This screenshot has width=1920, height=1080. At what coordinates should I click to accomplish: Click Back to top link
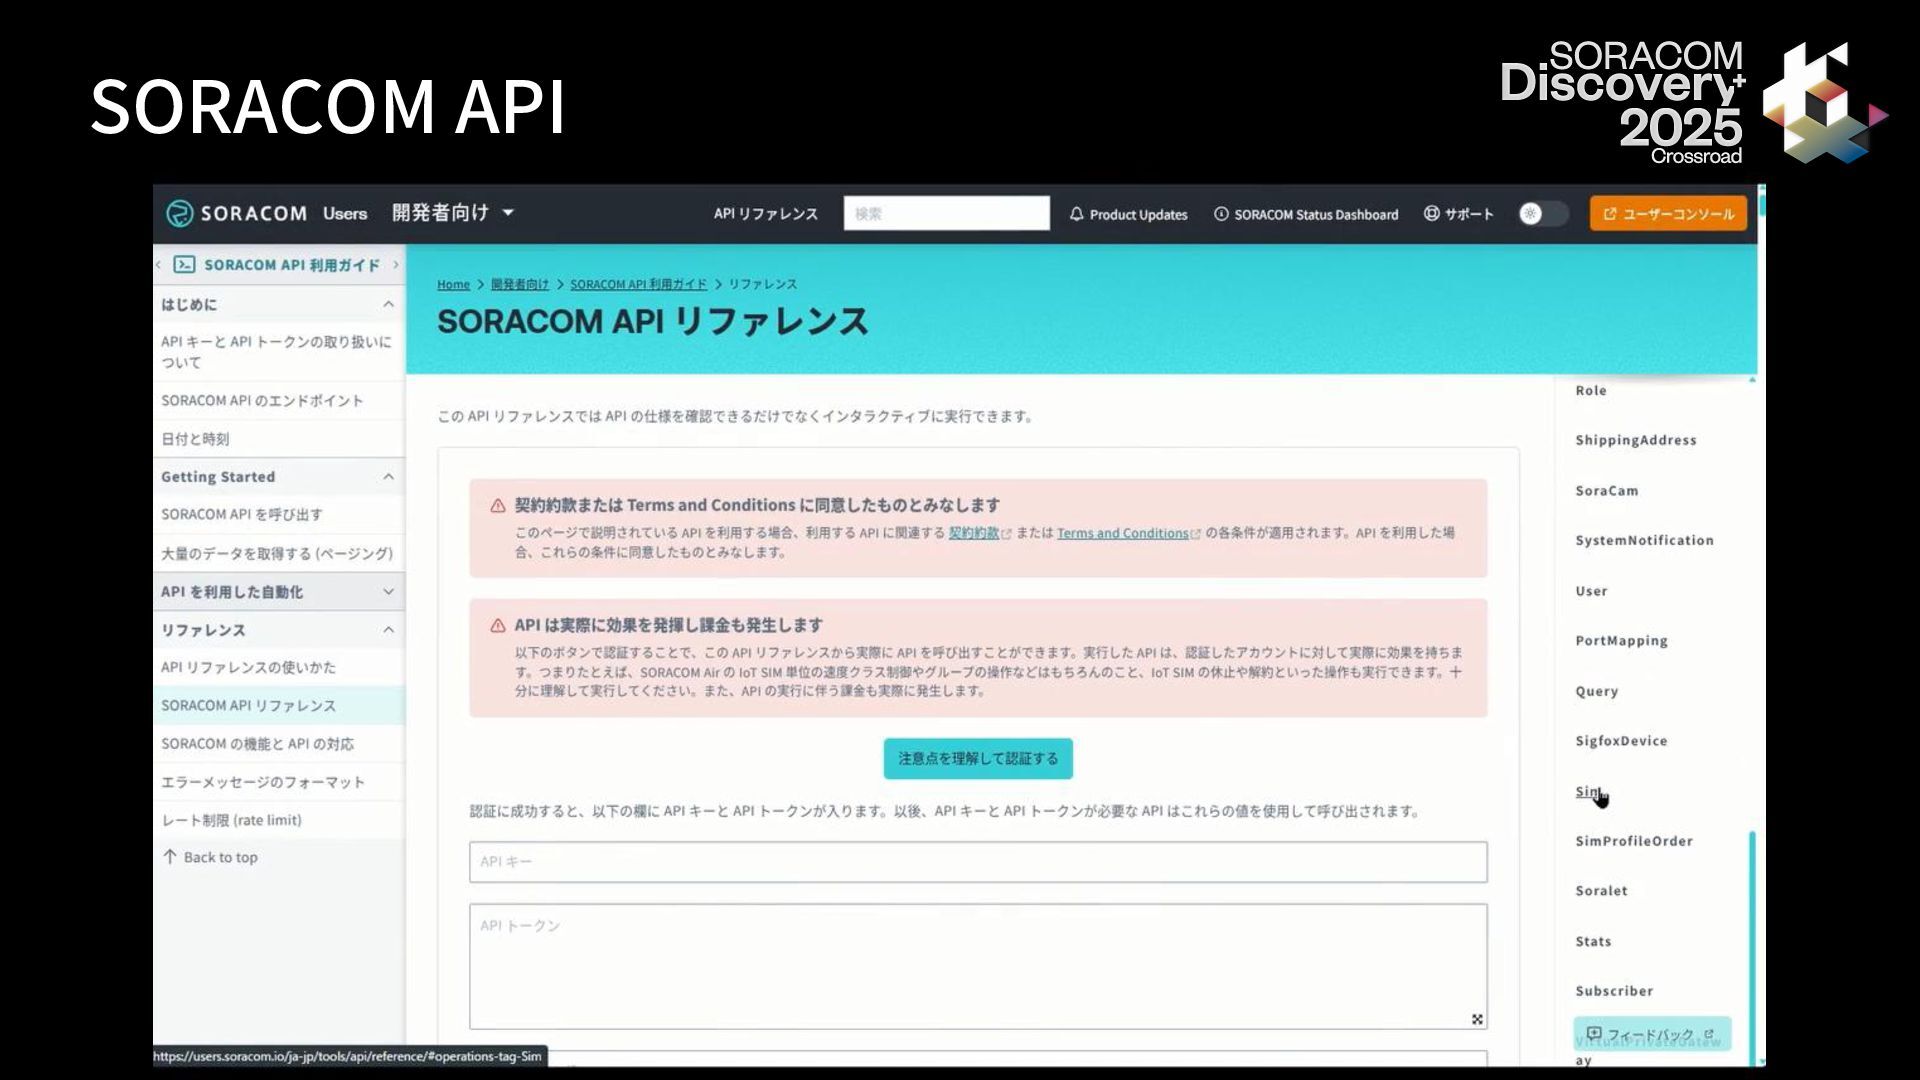(x=211, y=857)
